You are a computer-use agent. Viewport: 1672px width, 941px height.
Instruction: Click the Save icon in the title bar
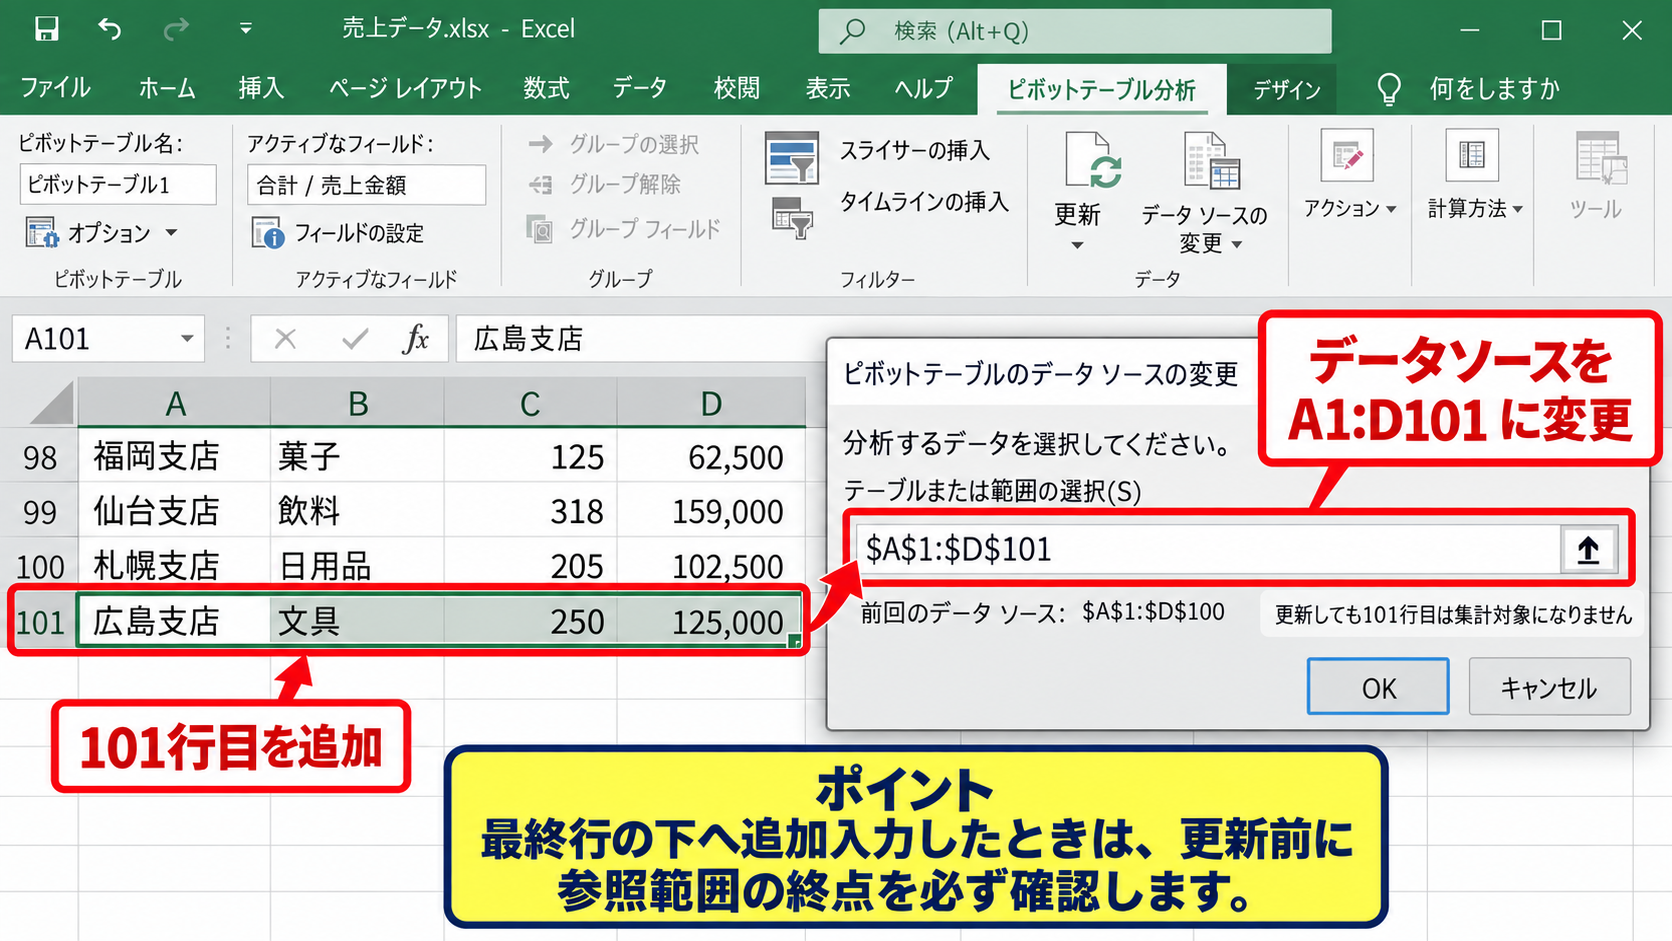pyautogui.click(x=46, y=29)
